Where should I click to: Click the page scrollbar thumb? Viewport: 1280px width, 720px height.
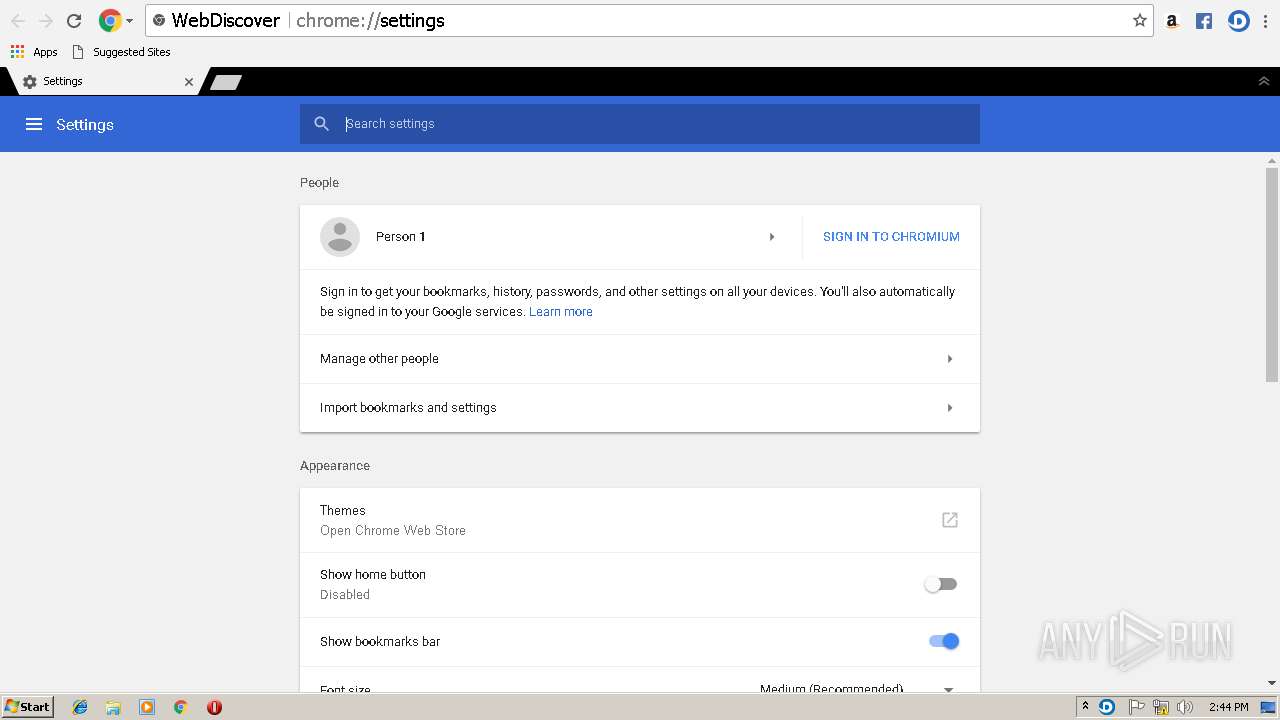pyautogui.click(x=1272, y=275)
